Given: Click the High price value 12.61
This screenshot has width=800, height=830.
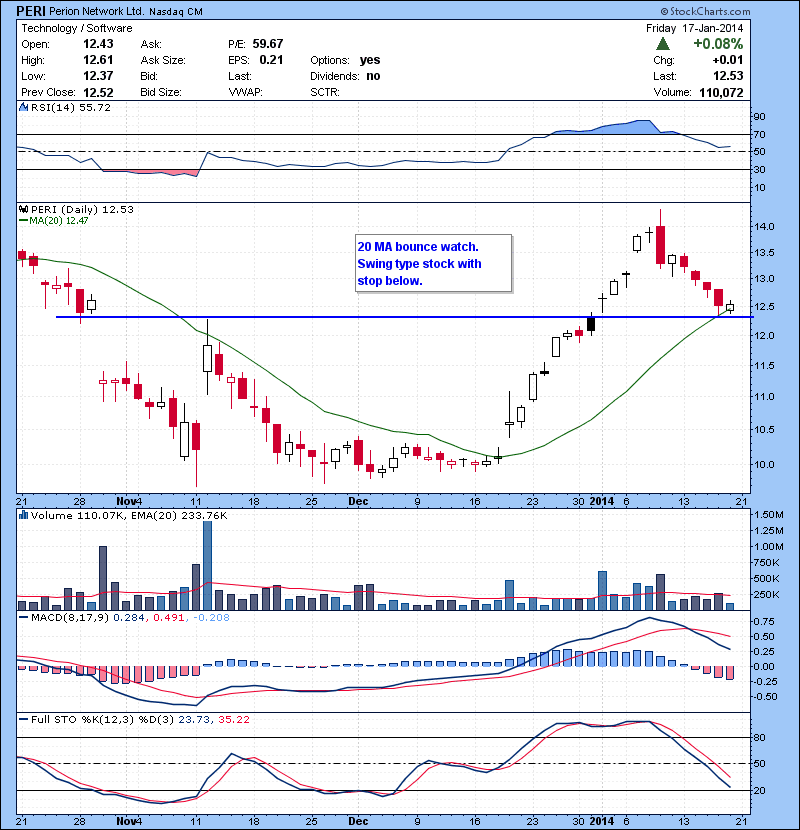Looking at the screenshot, I should pyautogui.click(x=98, y=60).
